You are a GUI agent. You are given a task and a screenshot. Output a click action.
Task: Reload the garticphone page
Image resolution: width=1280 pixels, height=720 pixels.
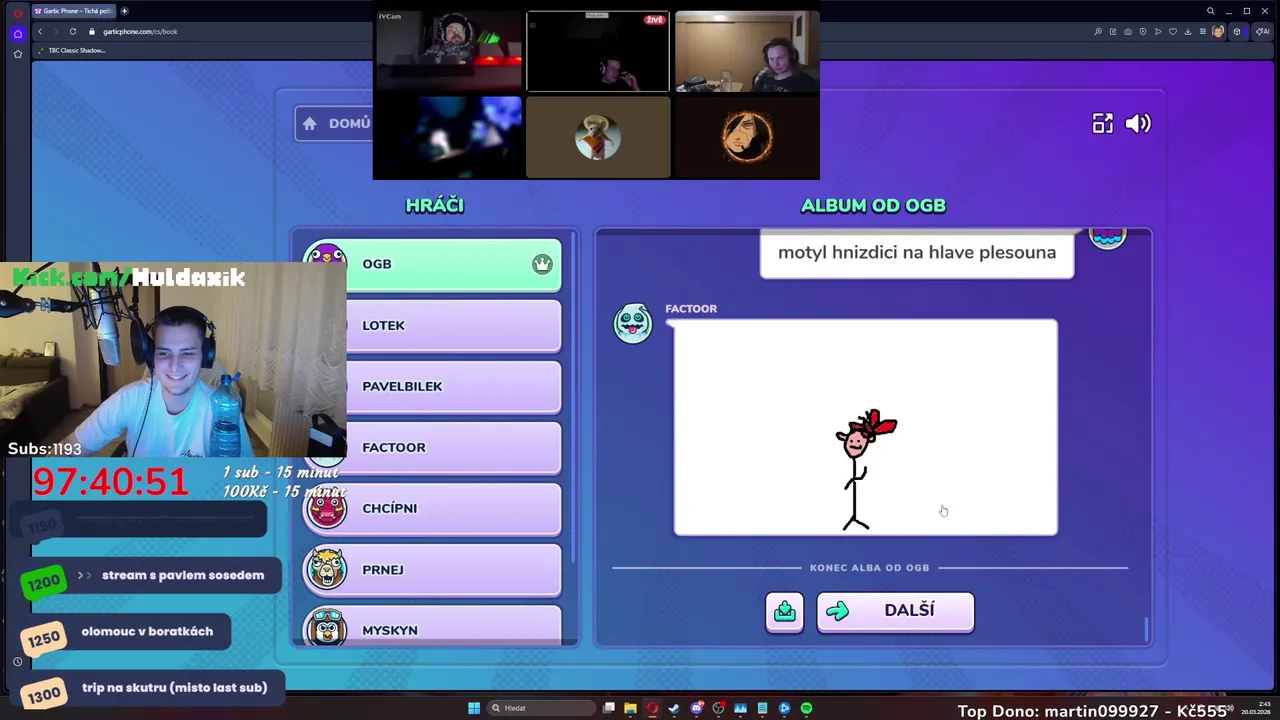tap(73, 31)
